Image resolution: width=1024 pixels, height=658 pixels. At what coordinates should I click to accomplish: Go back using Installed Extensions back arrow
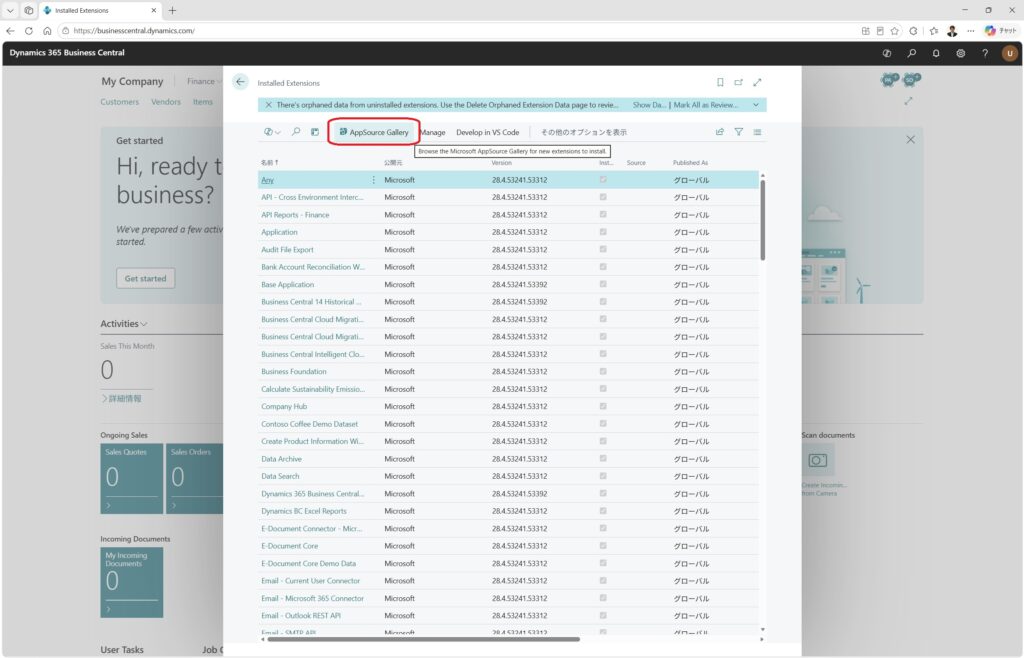[240, 82]
